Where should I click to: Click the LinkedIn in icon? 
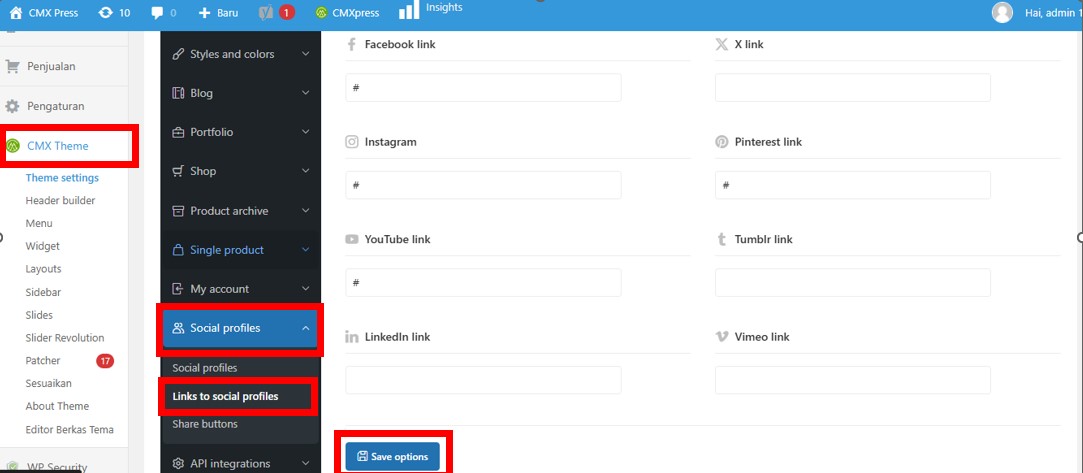click(352, 337)
